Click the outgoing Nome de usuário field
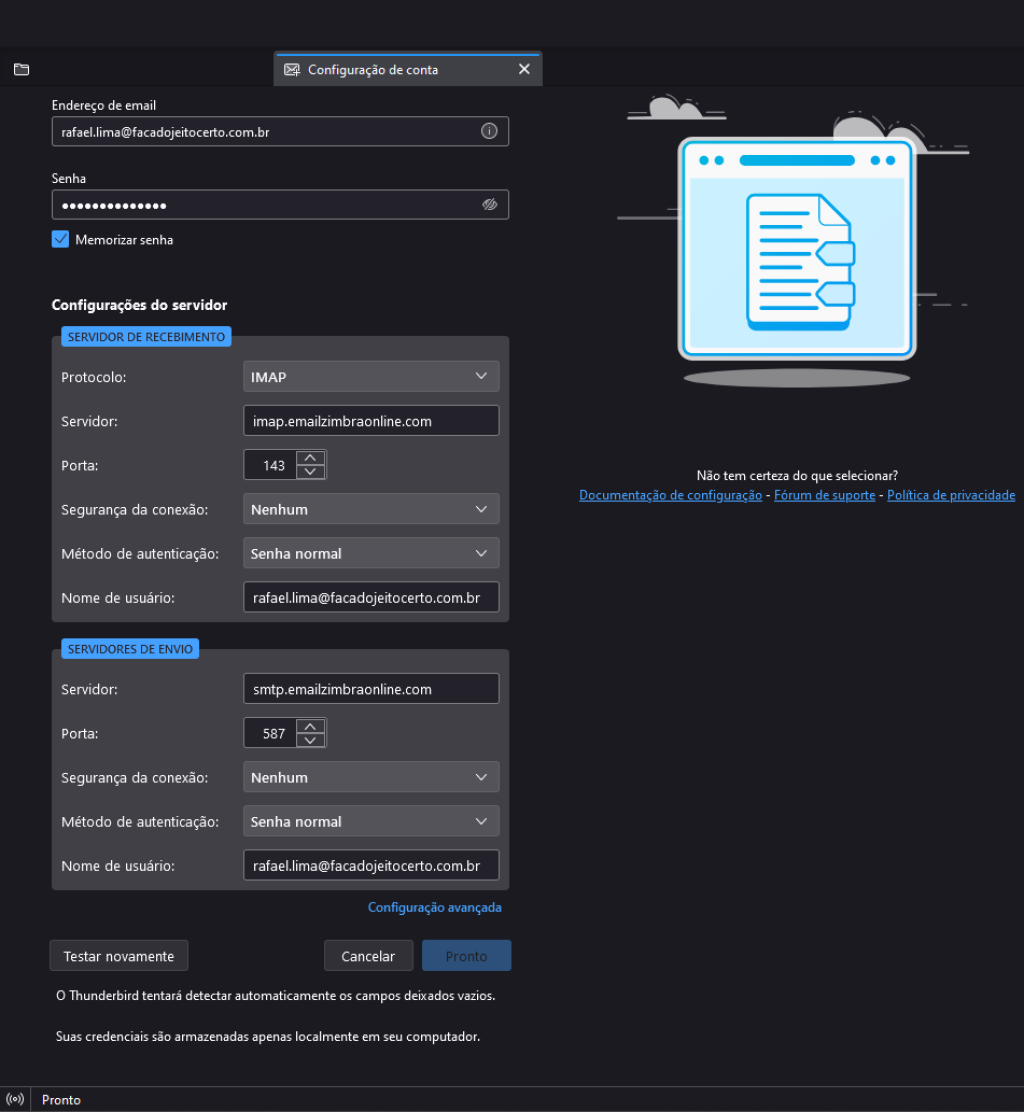 point(371,865)
